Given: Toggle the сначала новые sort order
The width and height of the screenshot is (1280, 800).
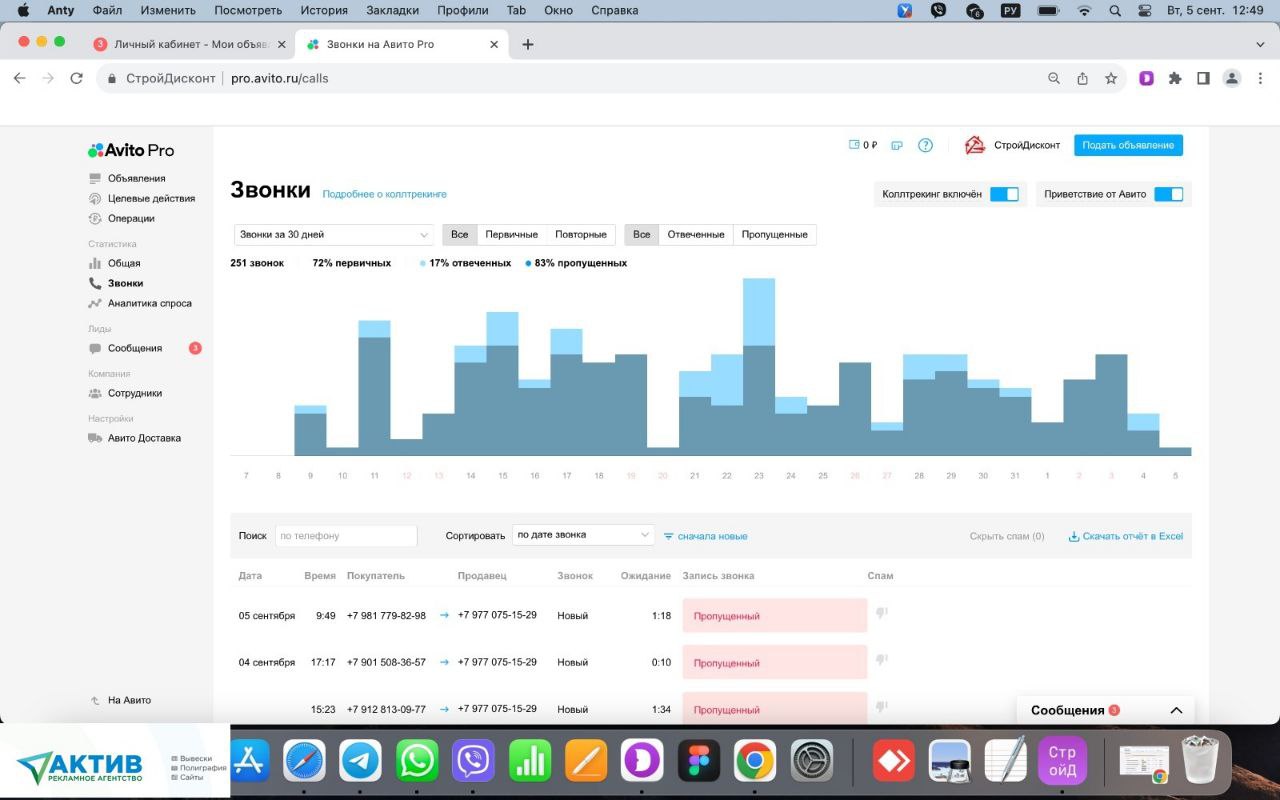Looking at the screenshot, I should pos(705,536).
